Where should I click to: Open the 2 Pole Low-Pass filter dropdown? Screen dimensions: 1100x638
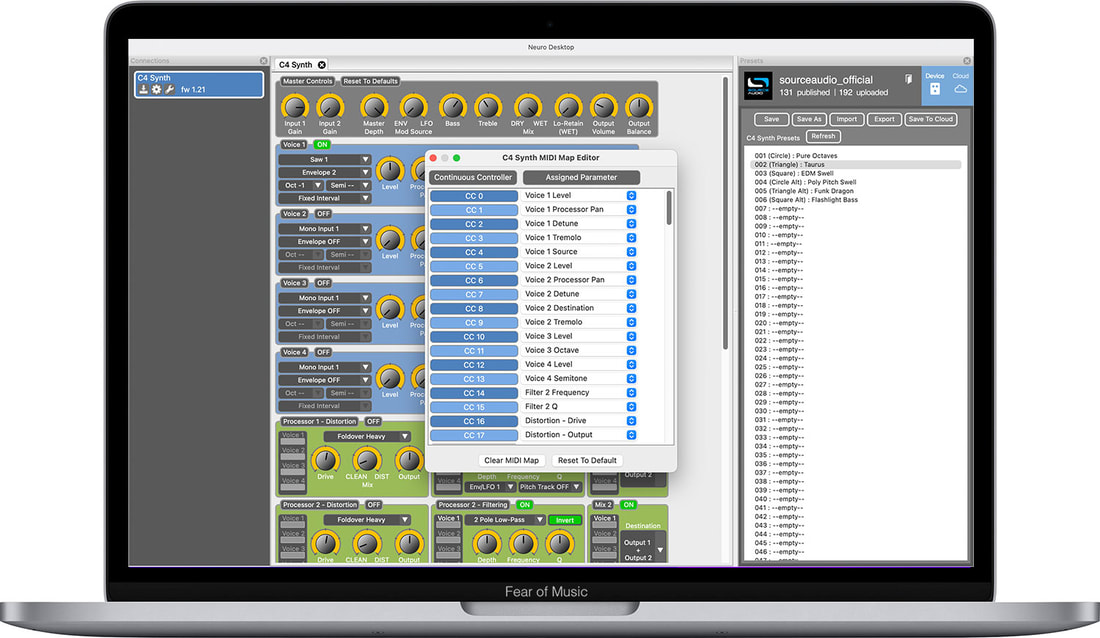pos(505,519)
